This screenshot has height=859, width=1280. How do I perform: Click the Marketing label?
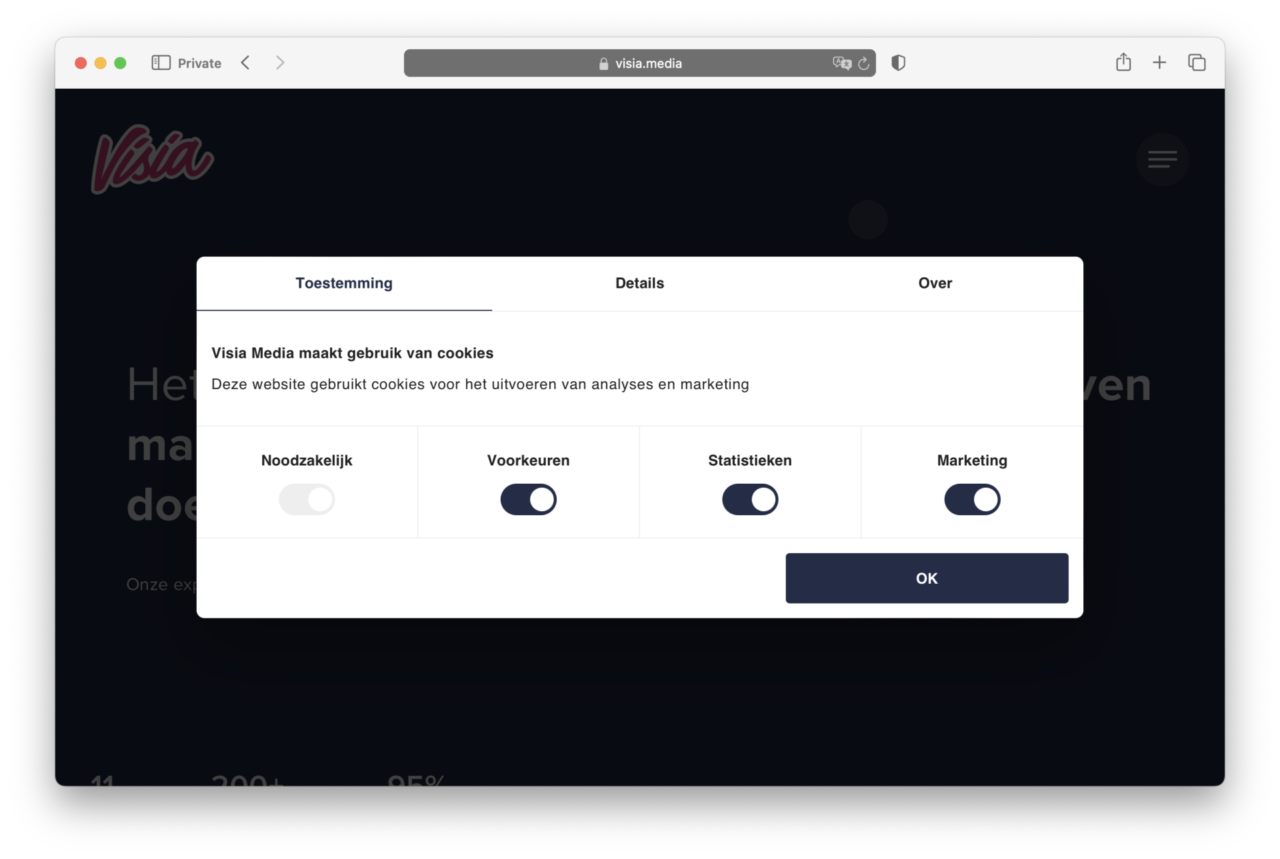click(x=972, y=461)
